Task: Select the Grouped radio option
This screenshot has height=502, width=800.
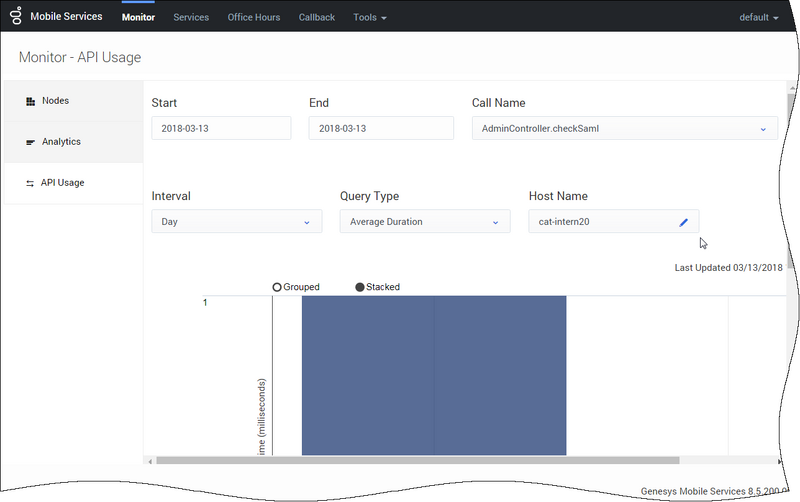Action: [x=277, y=287]
